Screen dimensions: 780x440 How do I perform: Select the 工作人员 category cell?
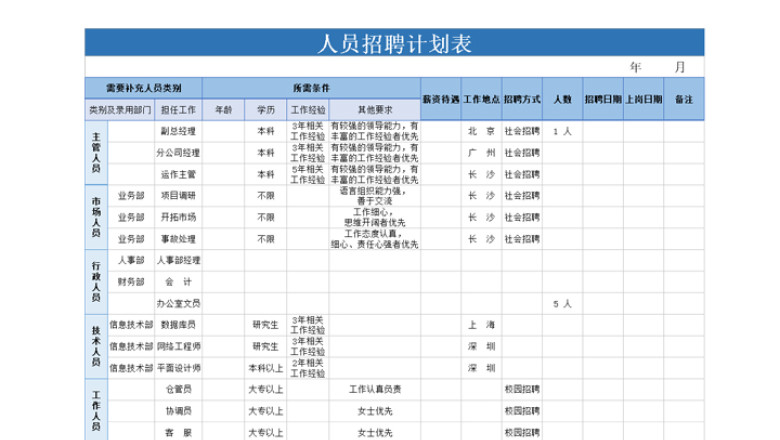(96, 410)
